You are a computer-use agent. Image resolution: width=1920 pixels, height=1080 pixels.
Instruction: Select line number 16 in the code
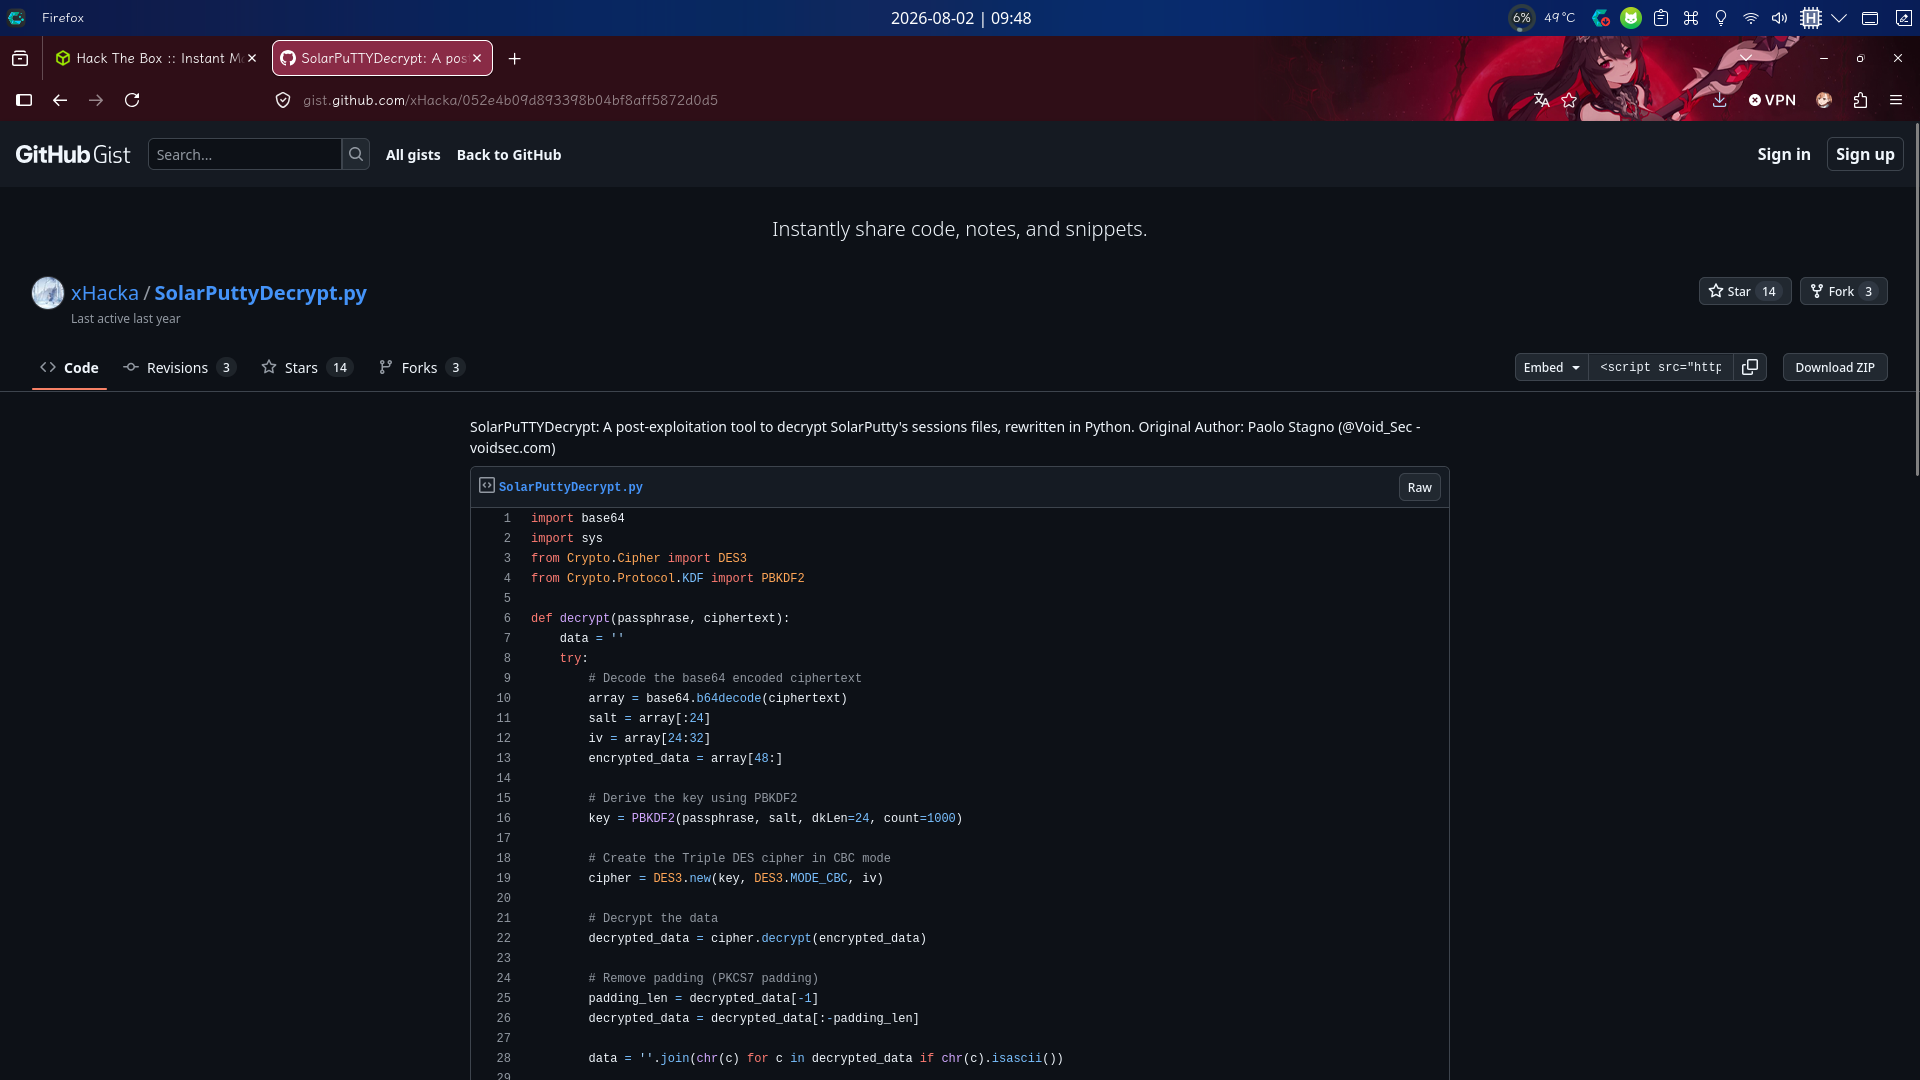click(503, 818)
